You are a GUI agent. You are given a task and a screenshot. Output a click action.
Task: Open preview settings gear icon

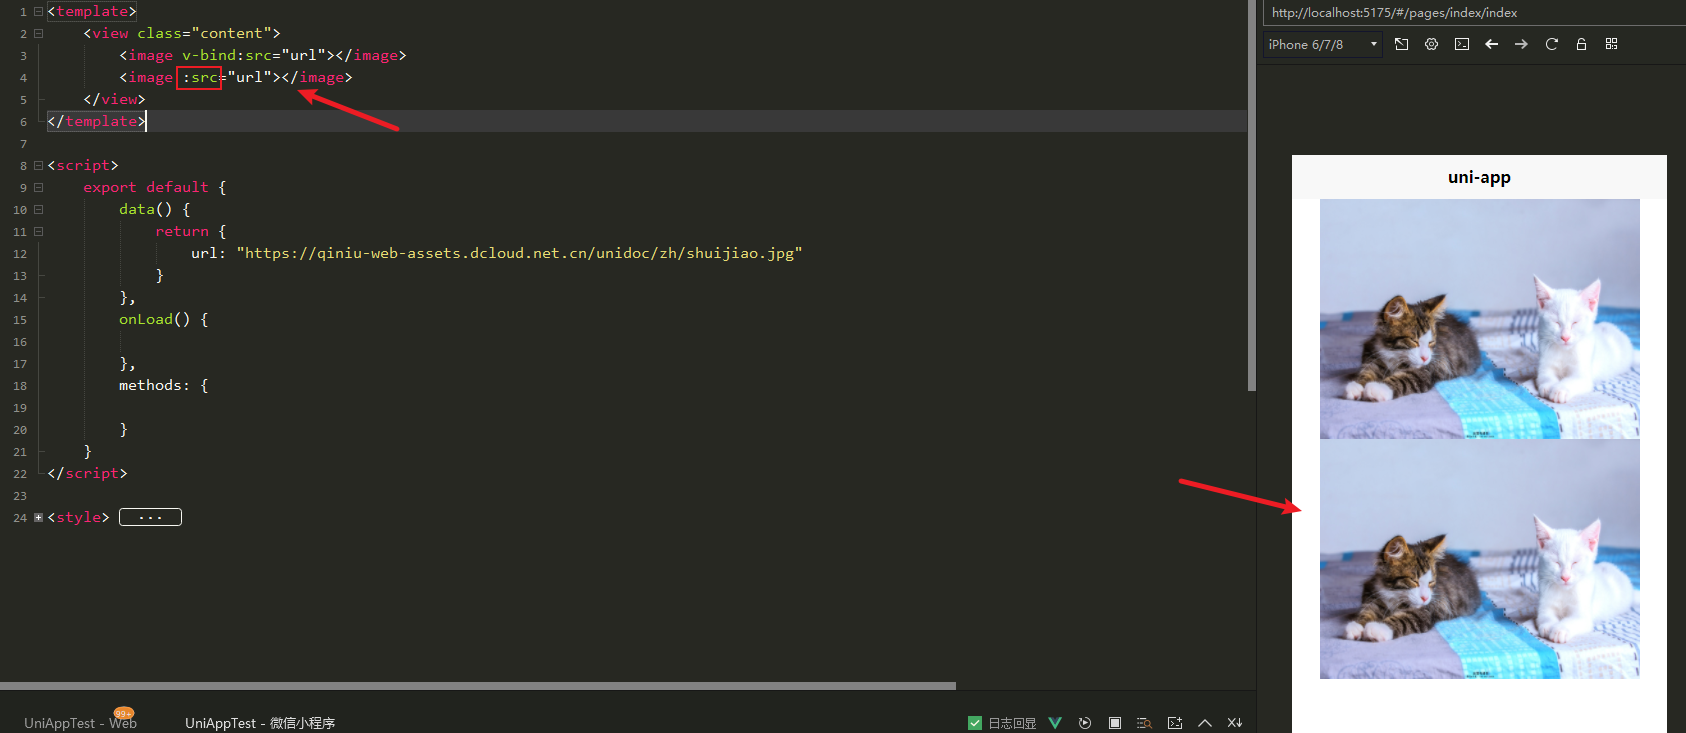1431,44
